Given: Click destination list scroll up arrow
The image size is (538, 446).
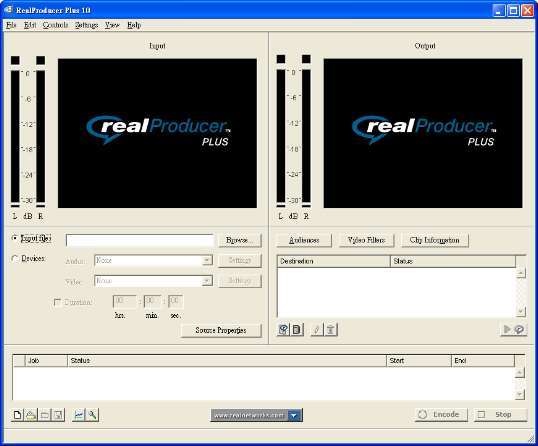Looking at the screenshot, I should (521, 273).
